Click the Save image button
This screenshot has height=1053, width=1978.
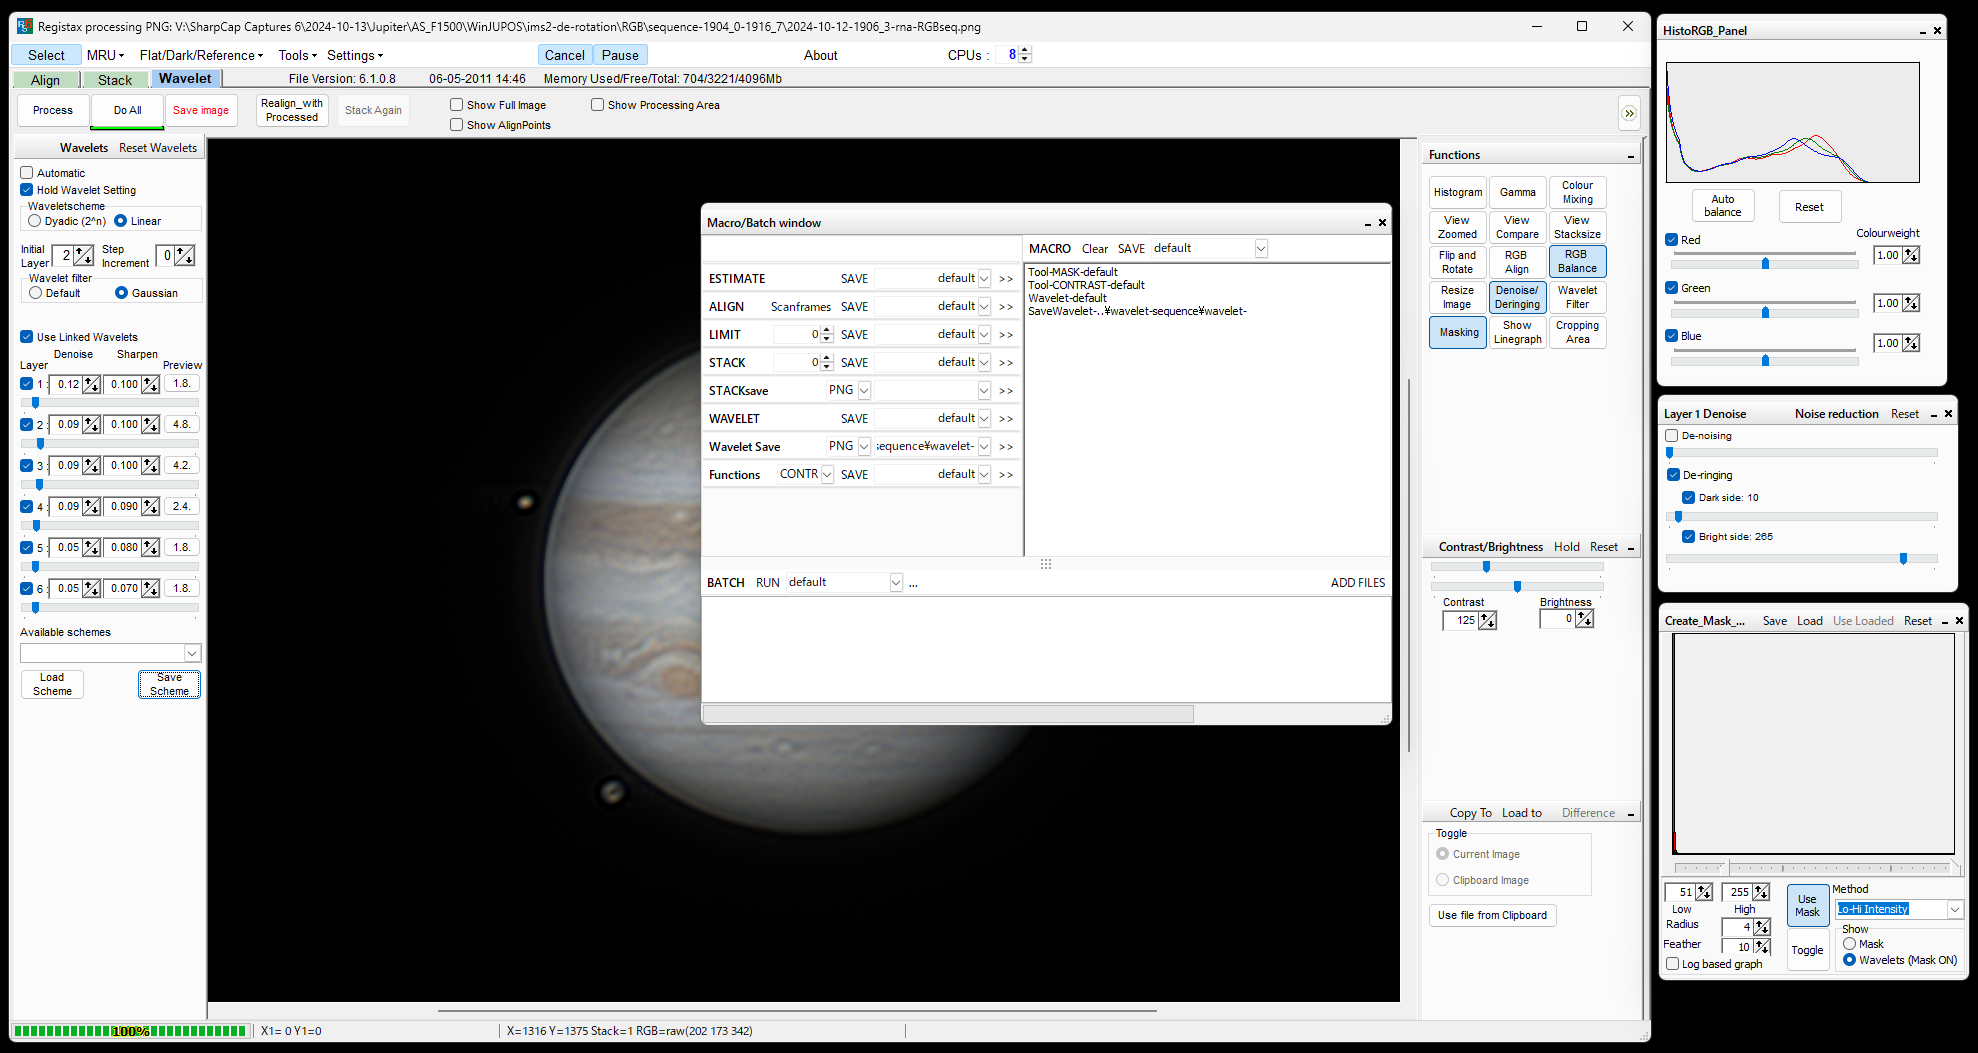click(x=201, y=110)
